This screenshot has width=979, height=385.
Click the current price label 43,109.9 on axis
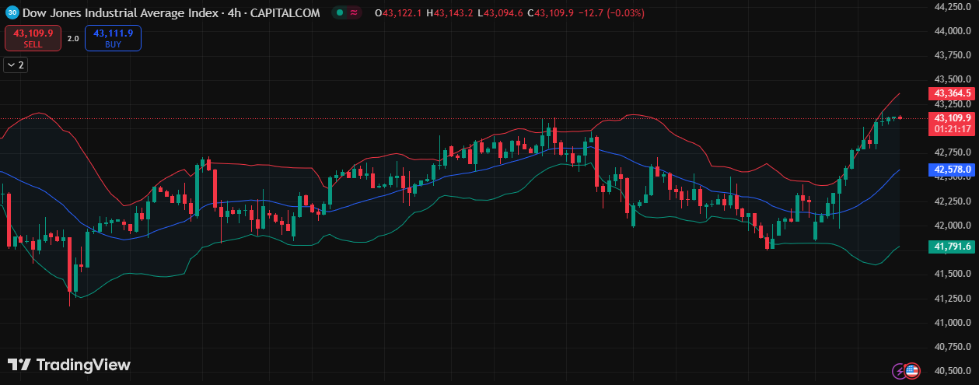pos(952,117)
